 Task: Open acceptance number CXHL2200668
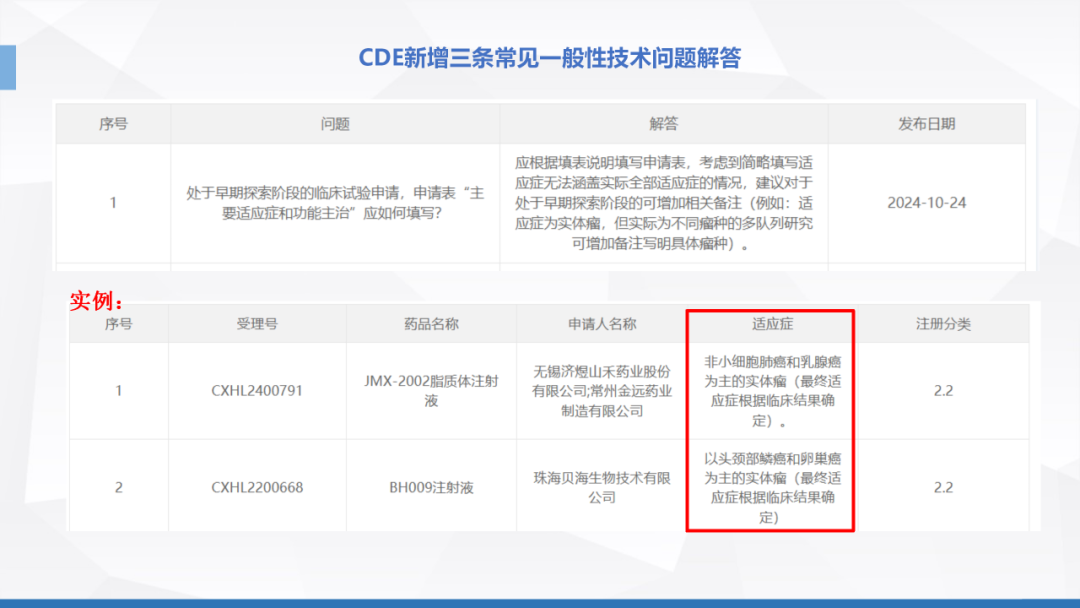[257, 488]
